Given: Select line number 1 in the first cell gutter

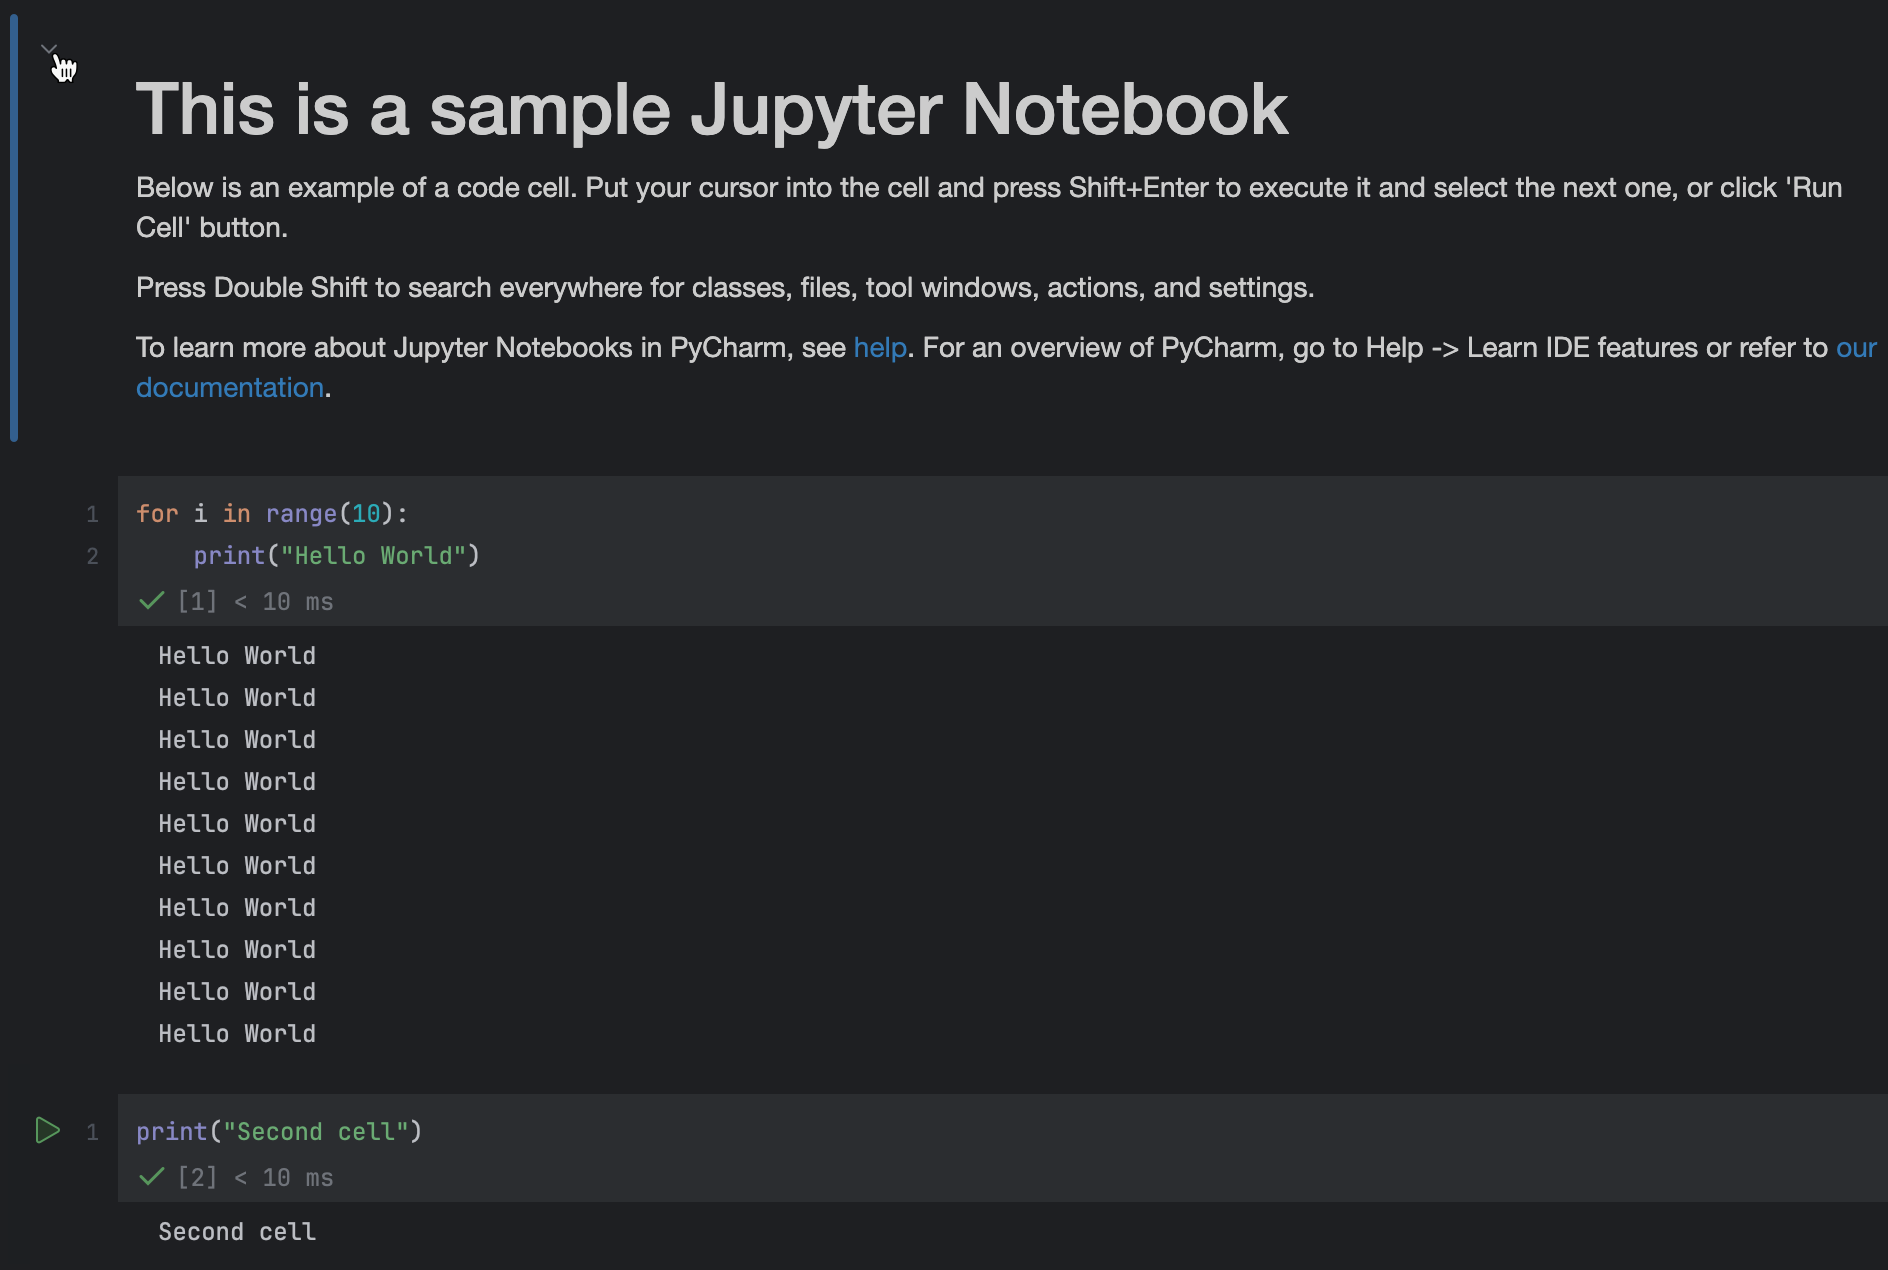Looking at the screenshot, I should (93, 514).
